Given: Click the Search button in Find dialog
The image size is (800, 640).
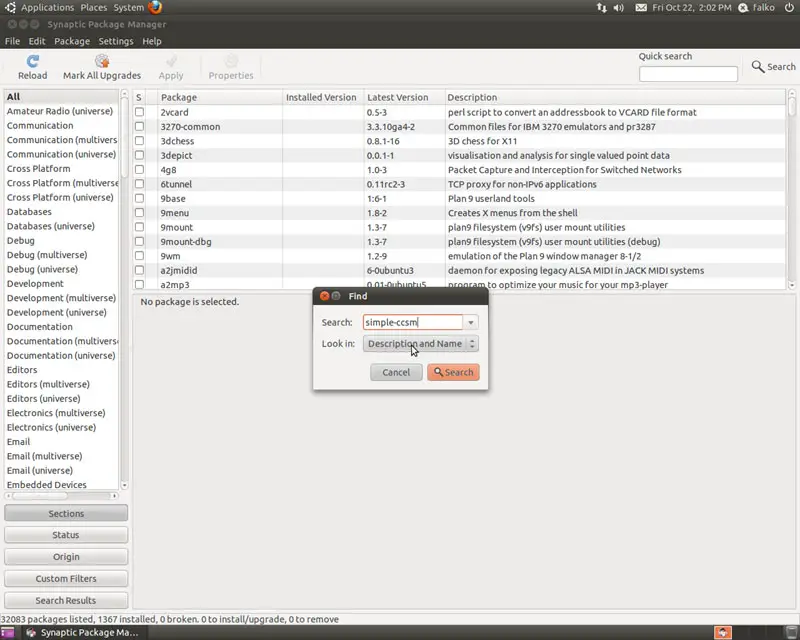Looking at the screenshot, I should pos(453,372).
